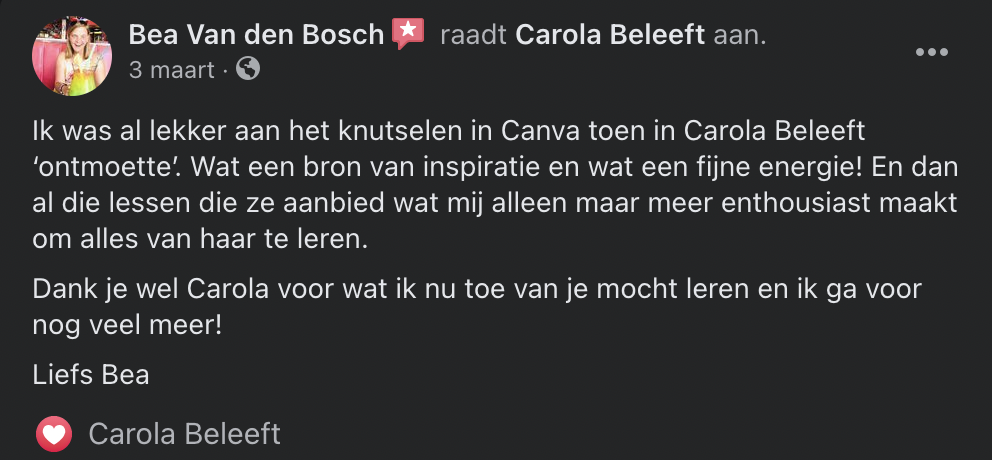
Task: Open Bea Van den Bosch's profile picture
Action: point(71,56)
